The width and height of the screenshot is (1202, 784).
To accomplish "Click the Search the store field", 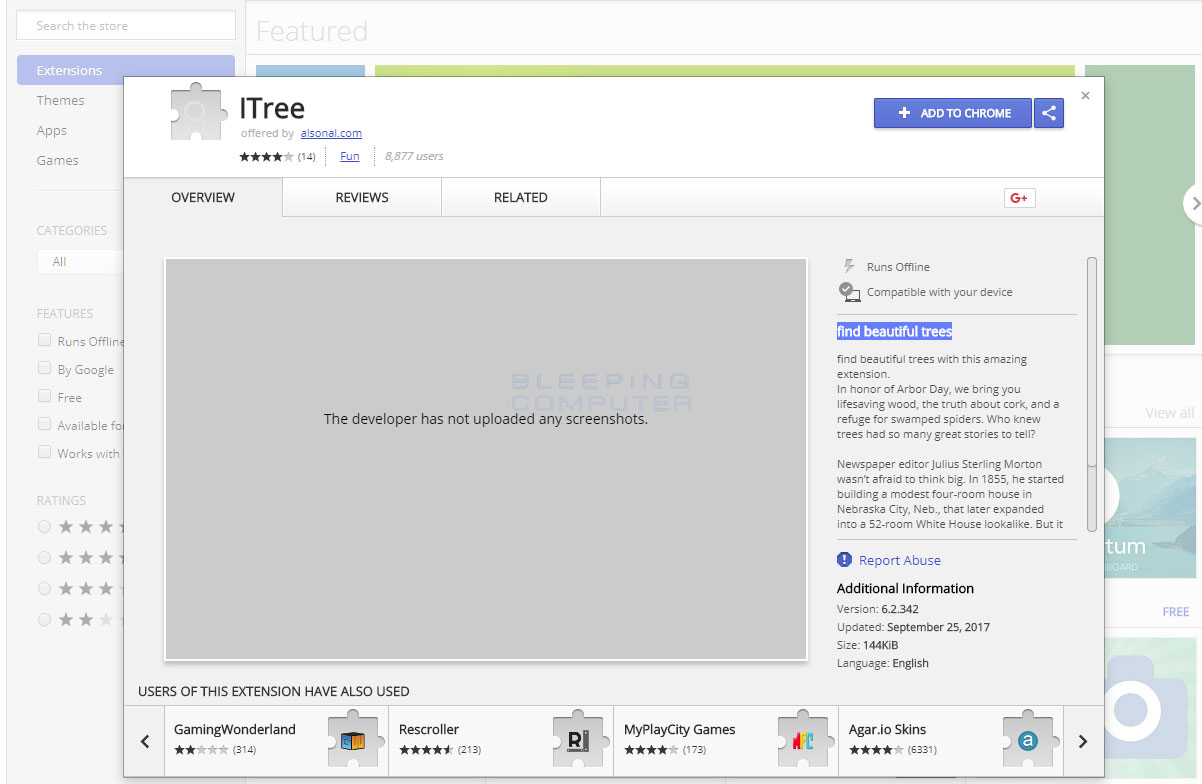I will (126, 26).
